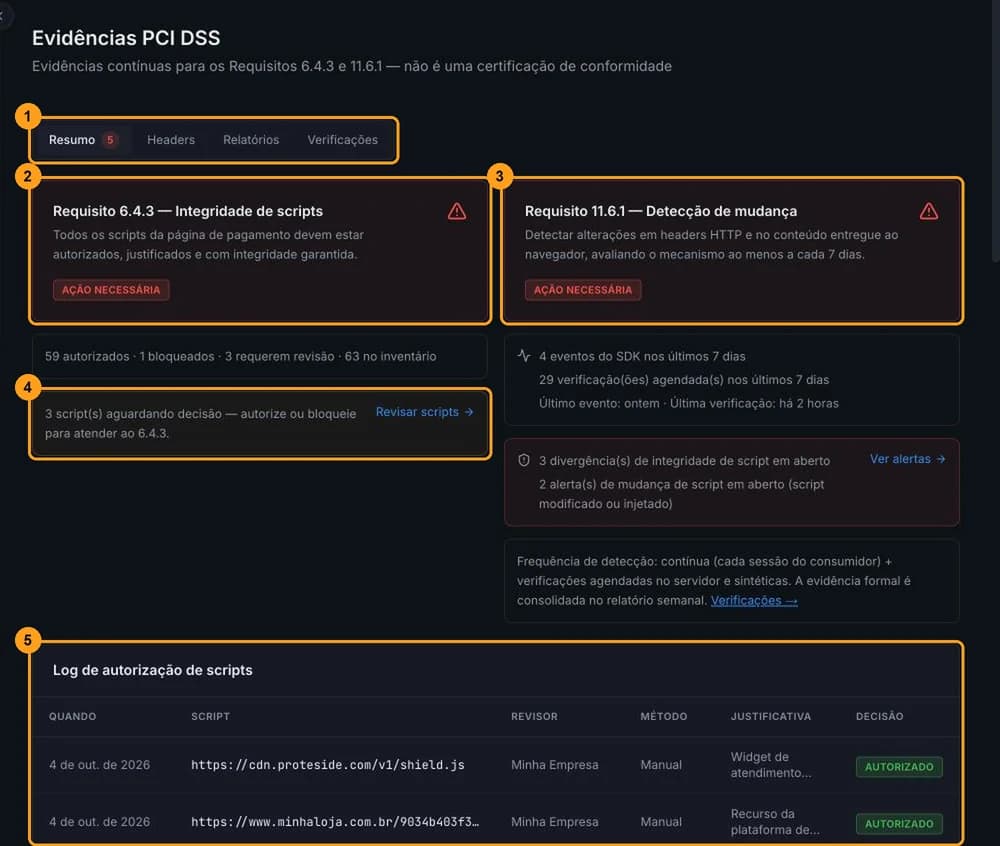This screenshot has height=846, width=1000.
Task: Click 'Widget de atendimento...' justification cell
Action: (x=771, y=765)
